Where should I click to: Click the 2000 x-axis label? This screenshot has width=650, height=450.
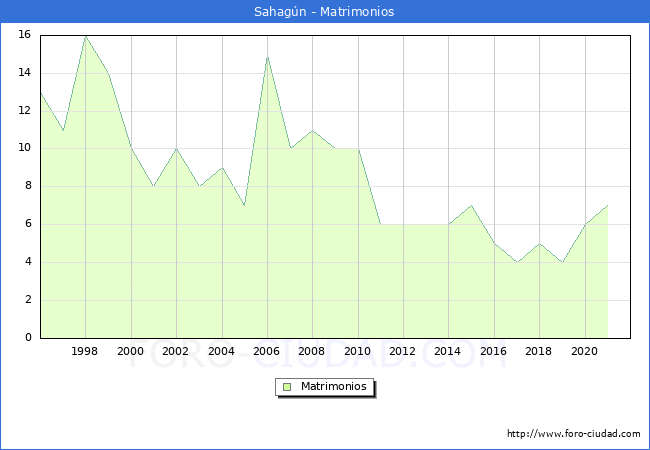click(131, 351)
